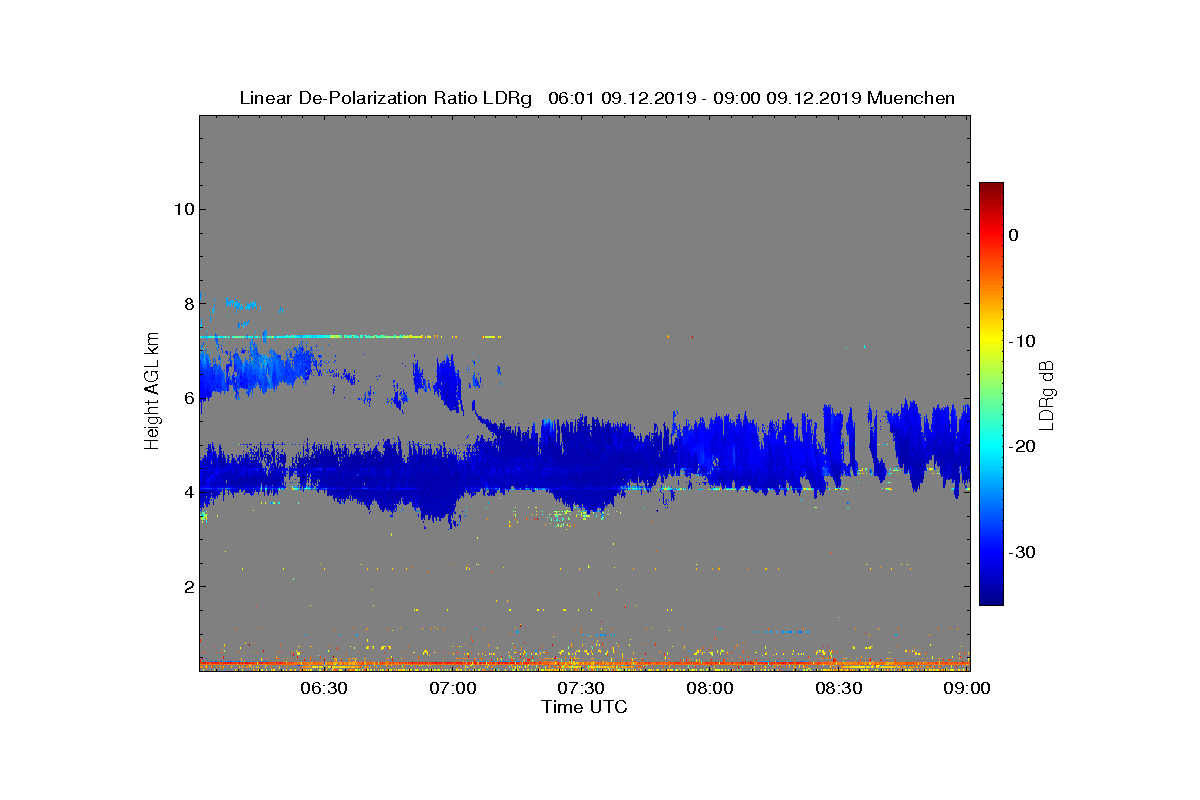The height and width of the screenshot is (800, 1200).
Task: Select the 09:00 time tick label
Action: pyautogui.click(x=968, y=689)
